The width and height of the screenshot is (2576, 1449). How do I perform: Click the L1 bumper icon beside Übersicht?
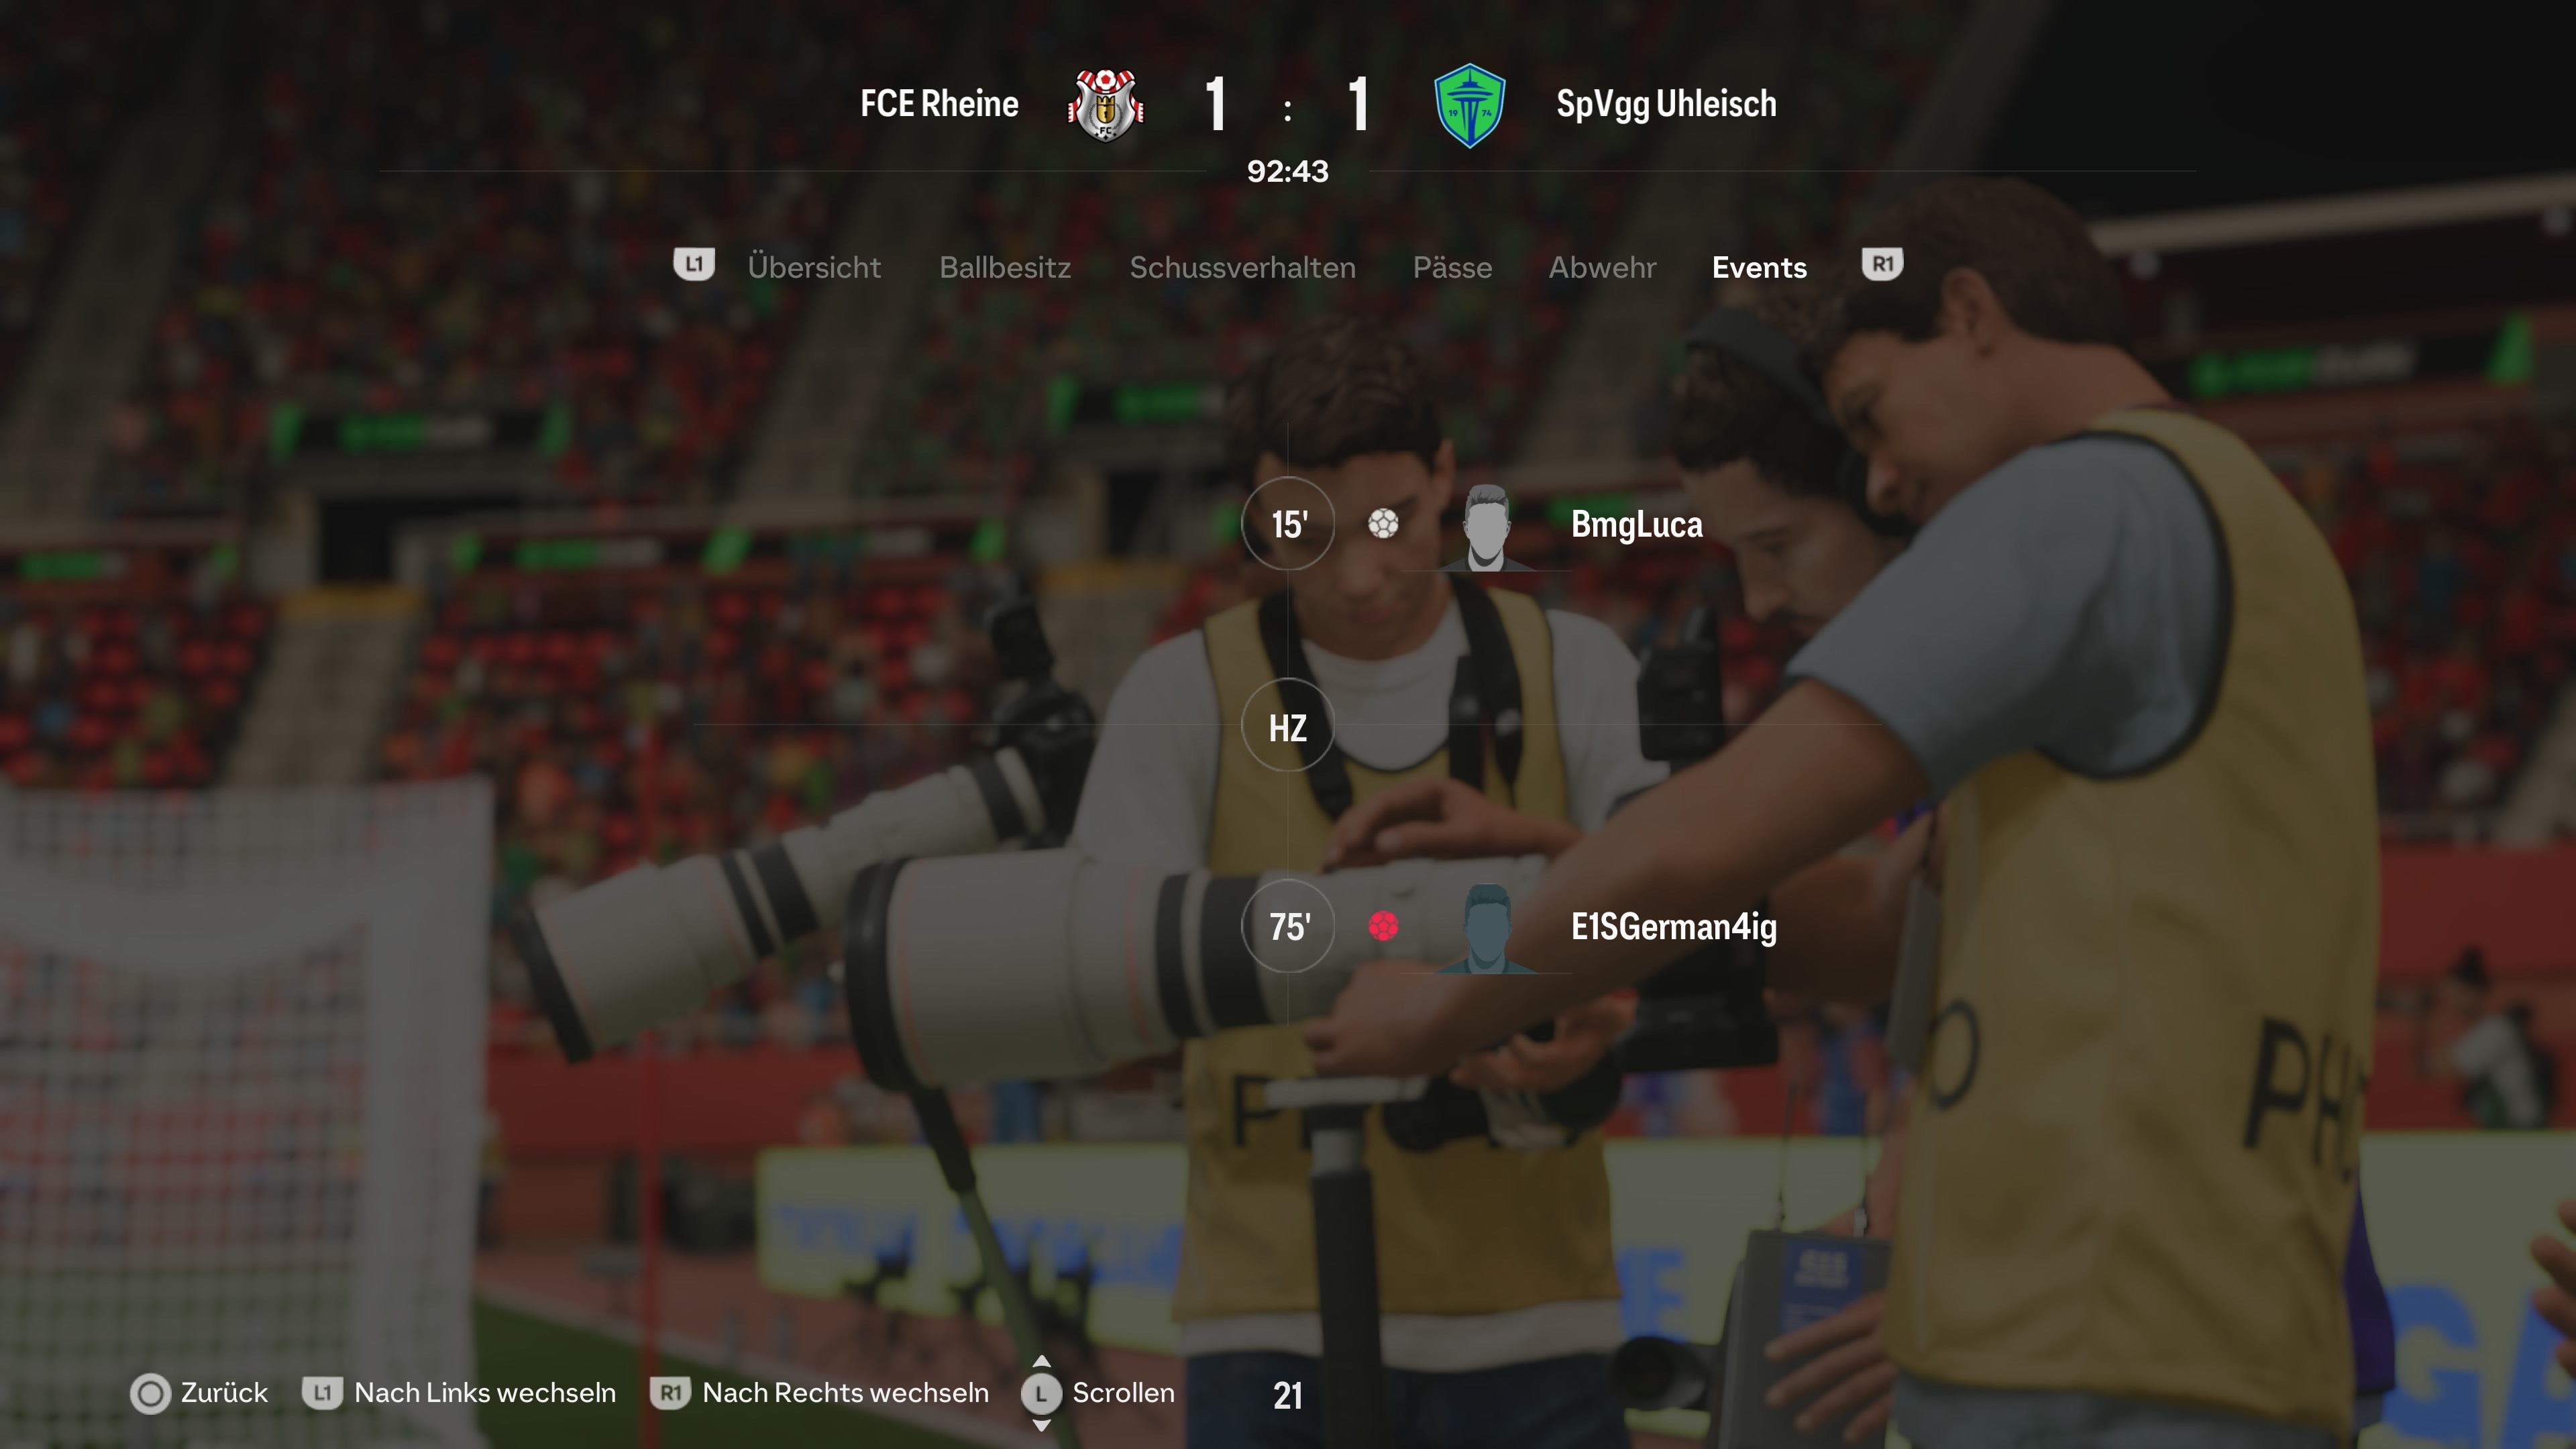694,265
